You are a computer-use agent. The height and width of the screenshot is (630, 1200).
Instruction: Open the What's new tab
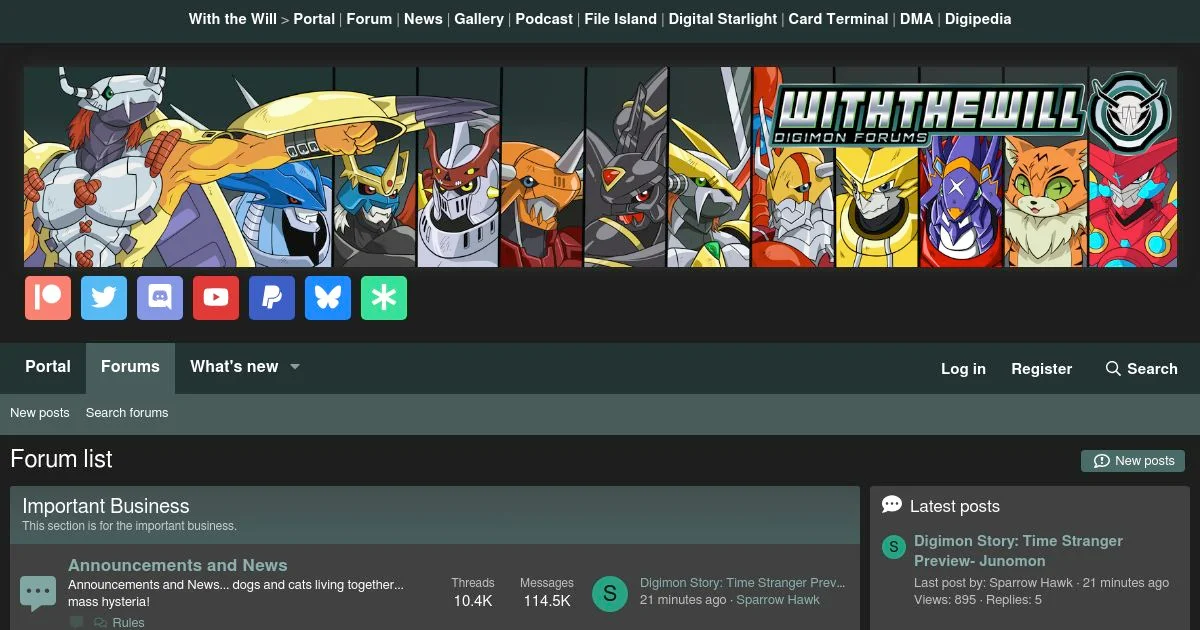(x=234, y=367)
